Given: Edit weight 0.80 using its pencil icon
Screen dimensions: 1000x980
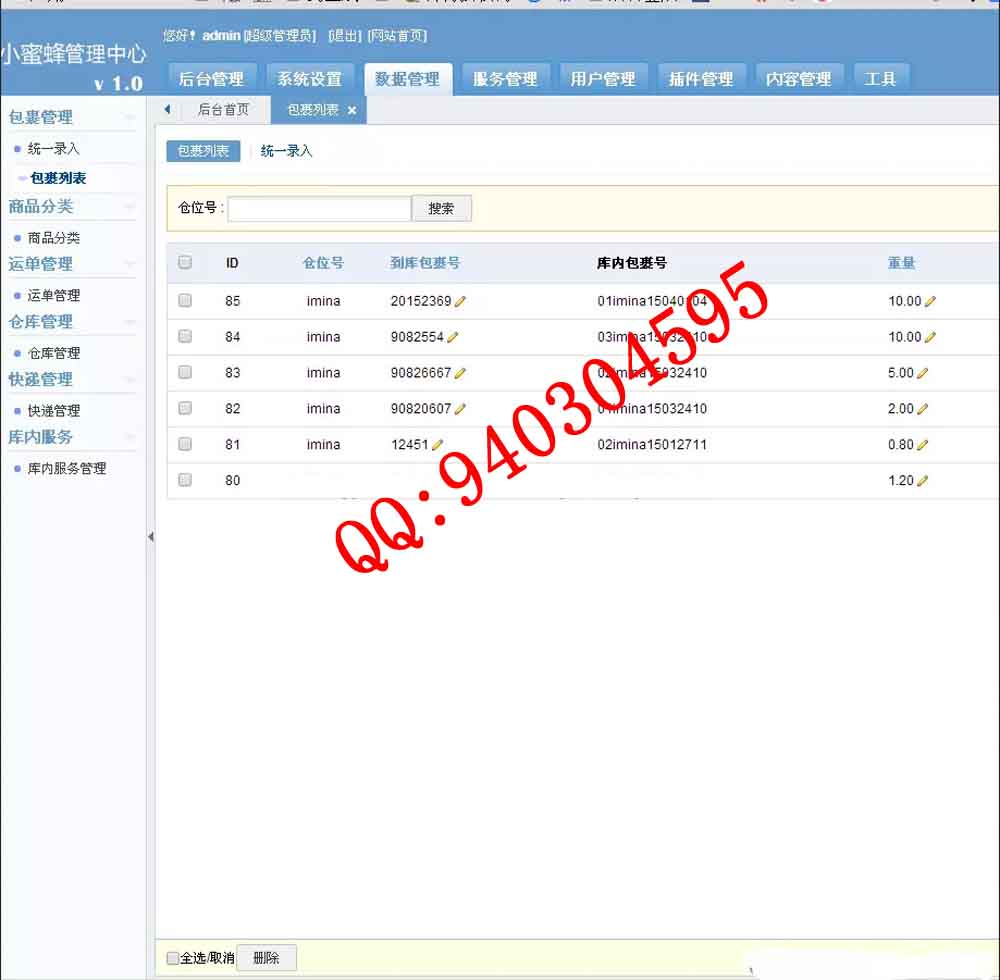Looking at the screenshot, I should click(922, 445).
